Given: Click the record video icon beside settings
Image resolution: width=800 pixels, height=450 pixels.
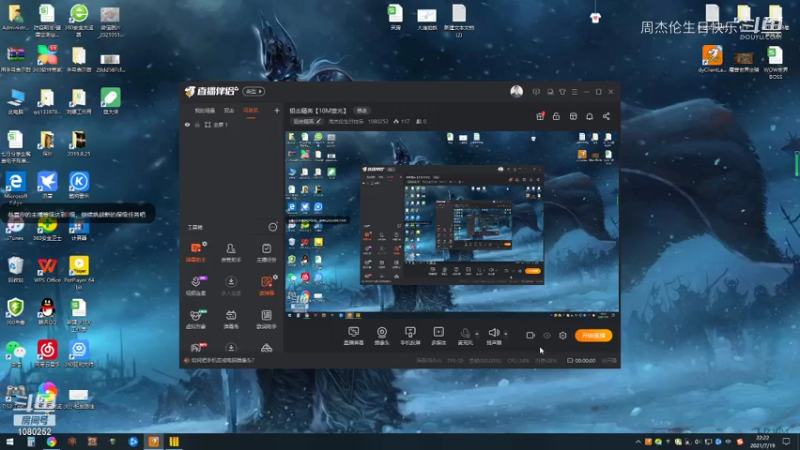Looking at the screenshot, I should pyautogui.click(x=530, y=335).
